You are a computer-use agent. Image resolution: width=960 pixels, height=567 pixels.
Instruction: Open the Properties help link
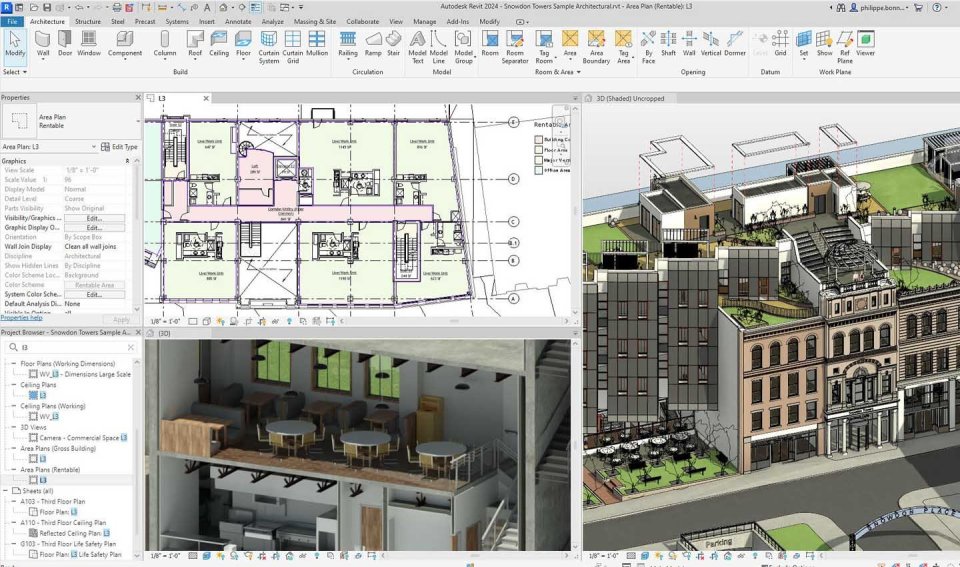21,318
